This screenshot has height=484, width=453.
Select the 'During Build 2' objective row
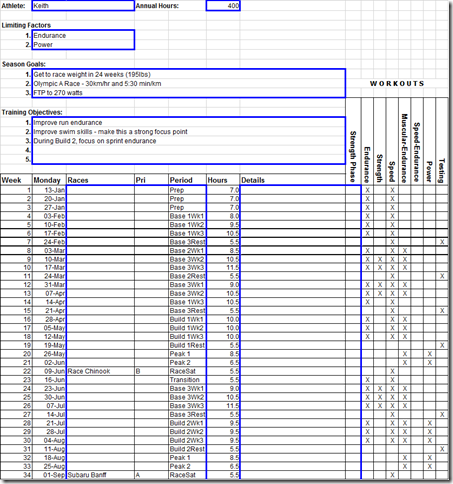(x=189, y=141)
